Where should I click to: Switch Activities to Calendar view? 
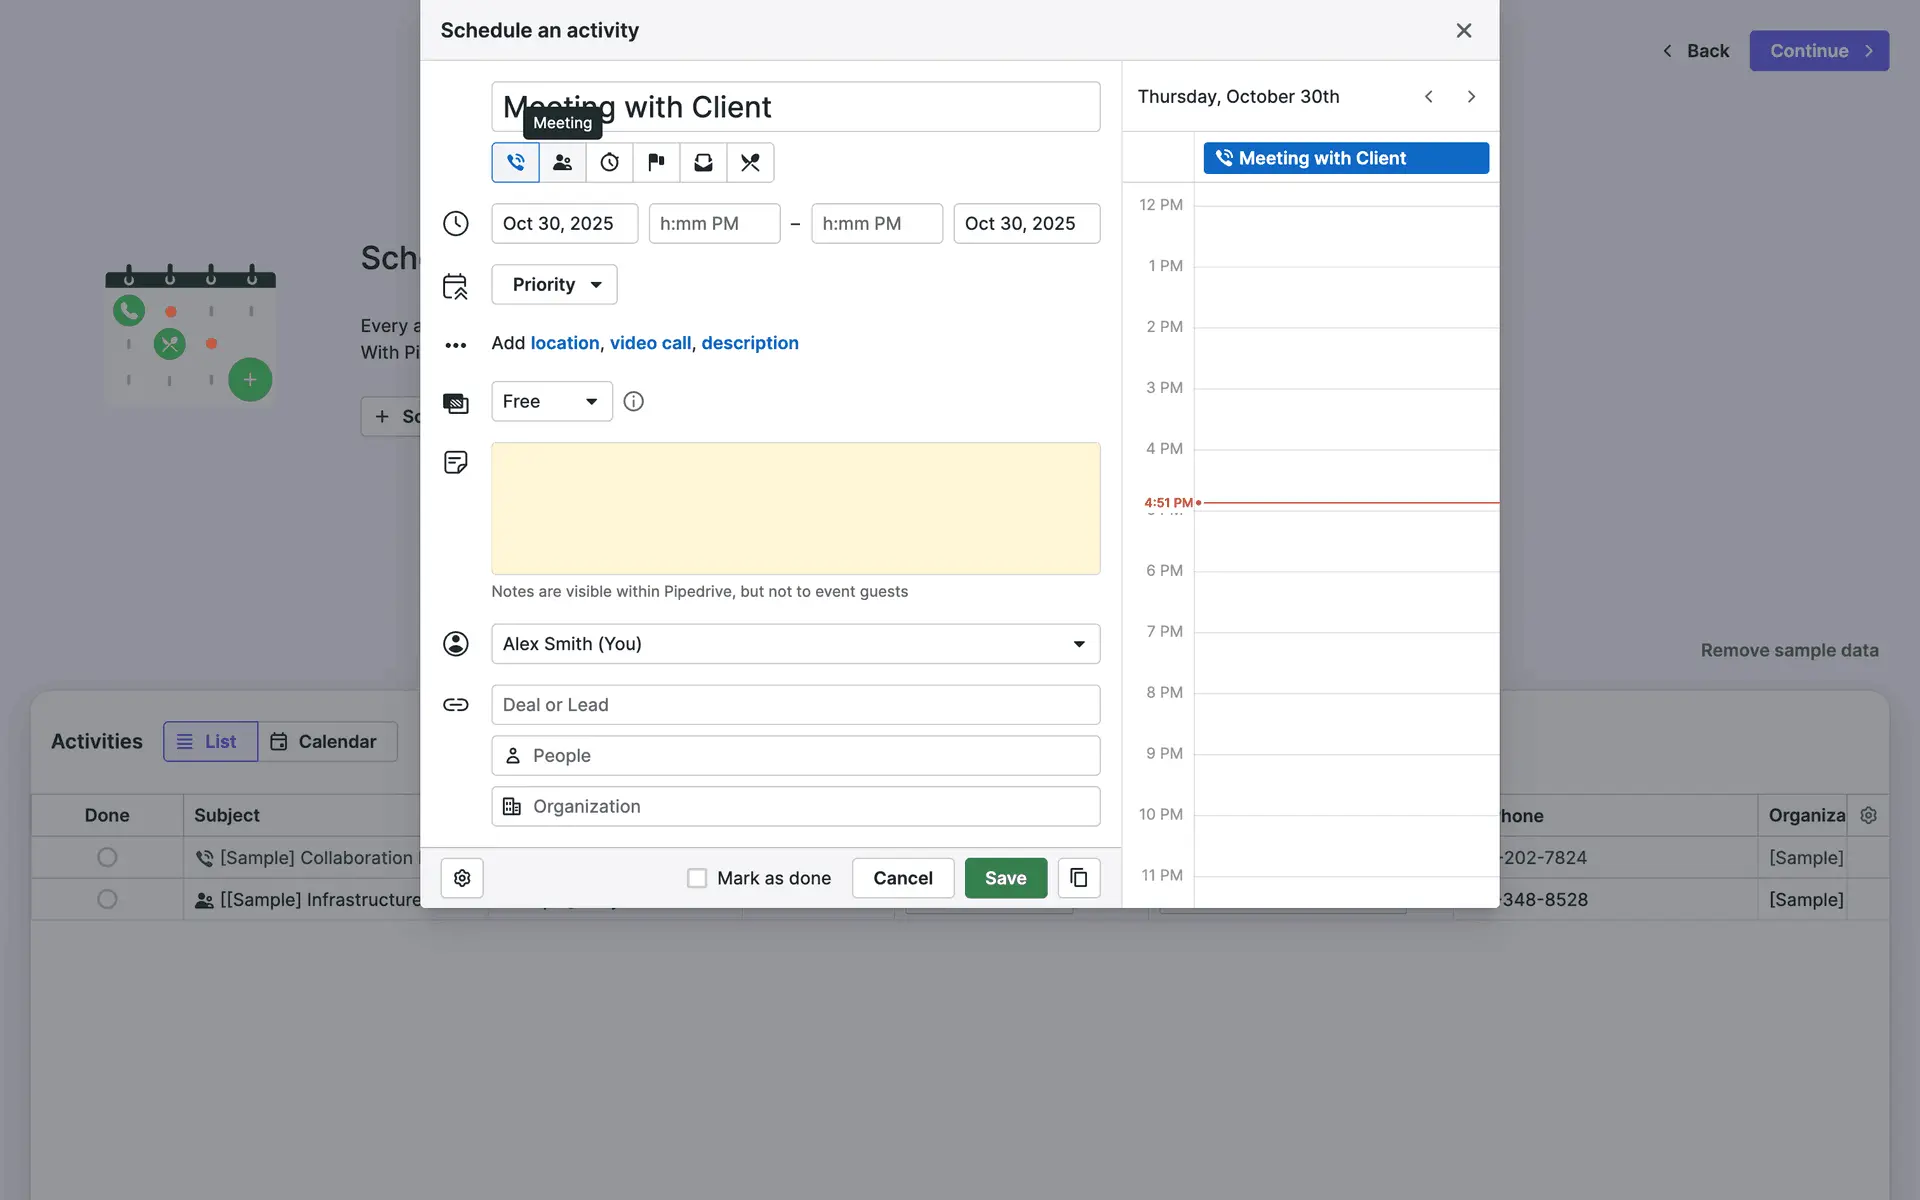point(326,742)
